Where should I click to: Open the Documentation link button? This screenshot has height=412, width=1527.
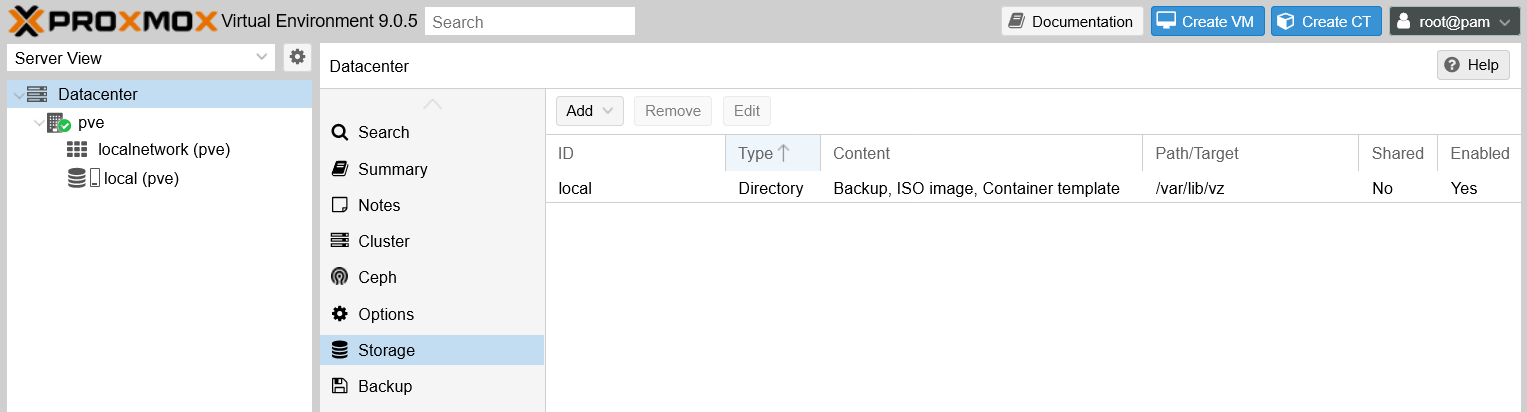[1072, 21]
